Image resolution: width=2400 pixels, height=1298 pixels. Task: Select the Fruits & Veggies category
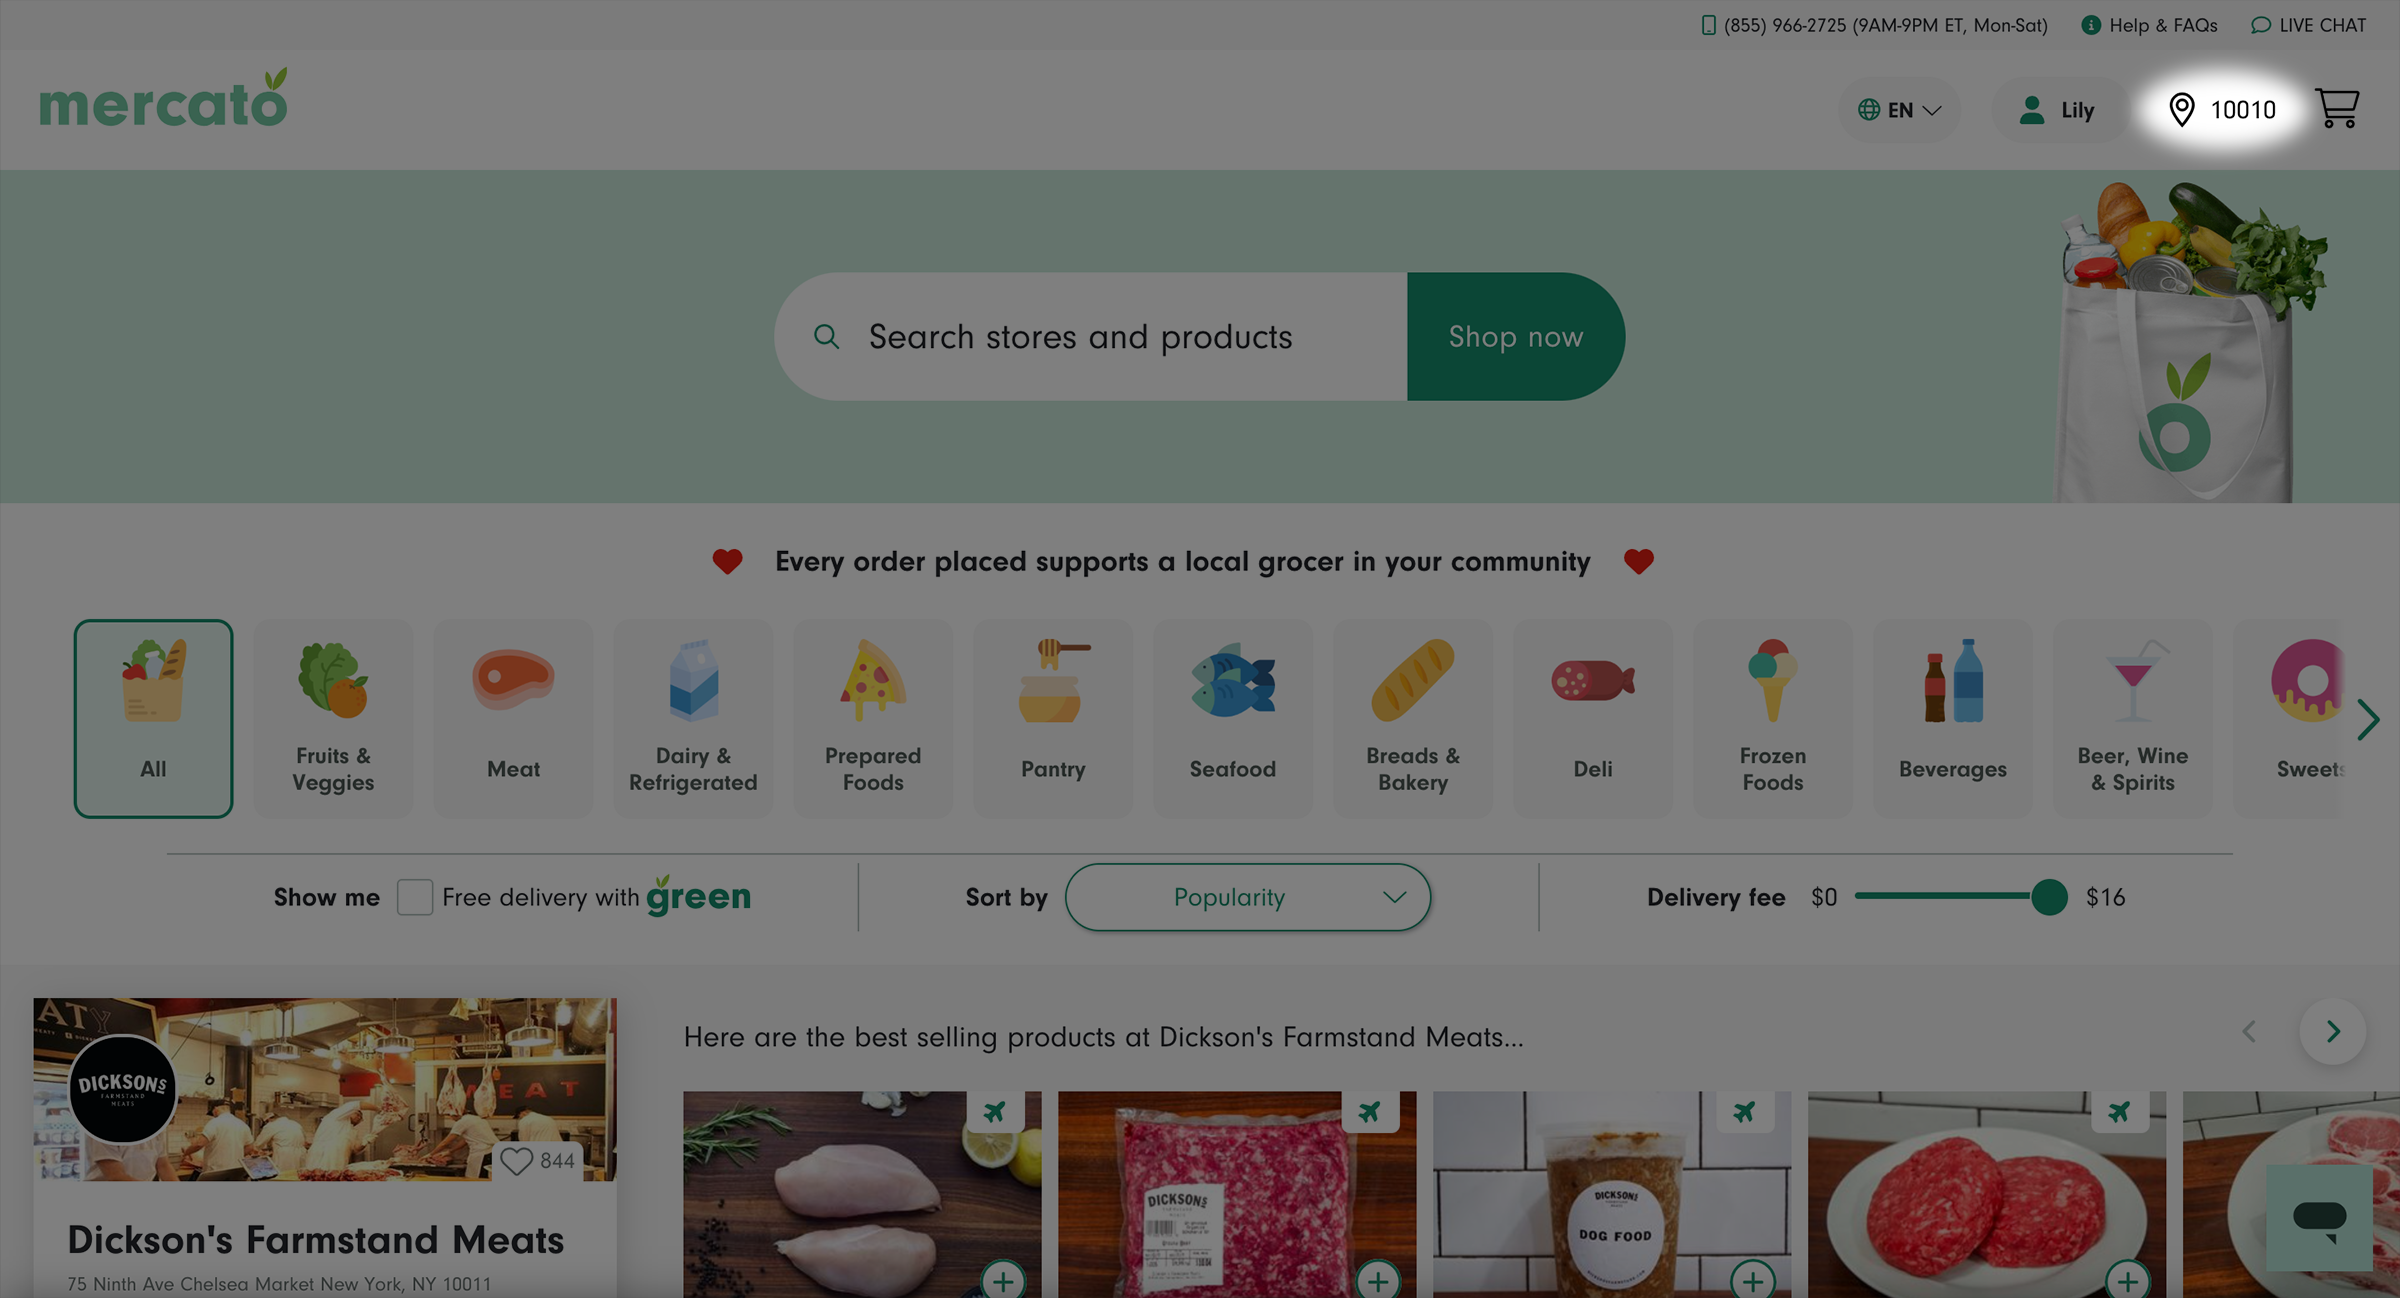tap(333, 718)
